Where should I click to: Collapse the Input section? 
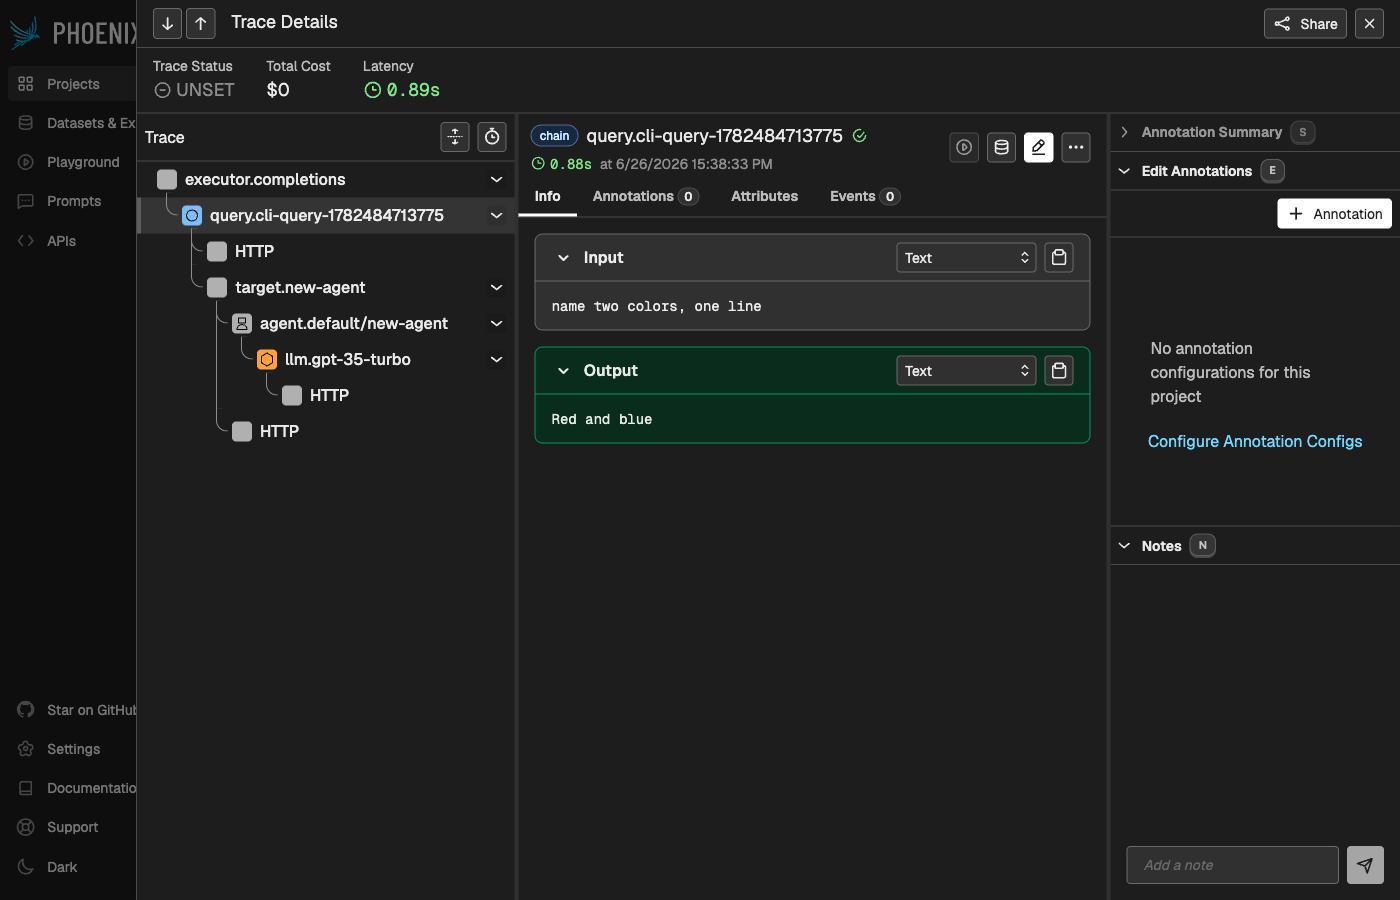(564, 258)
